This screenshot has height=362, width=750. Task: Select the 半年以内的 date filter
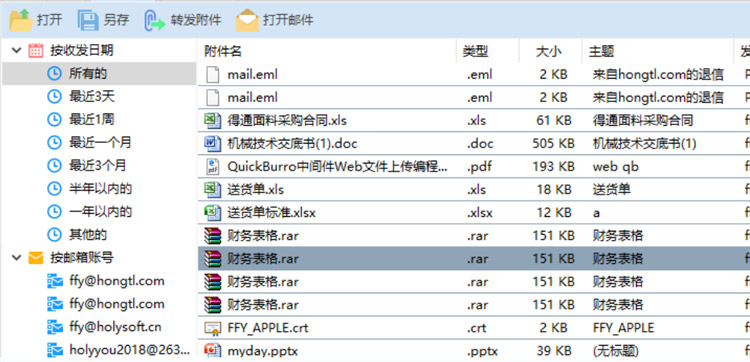pos(100,188)
